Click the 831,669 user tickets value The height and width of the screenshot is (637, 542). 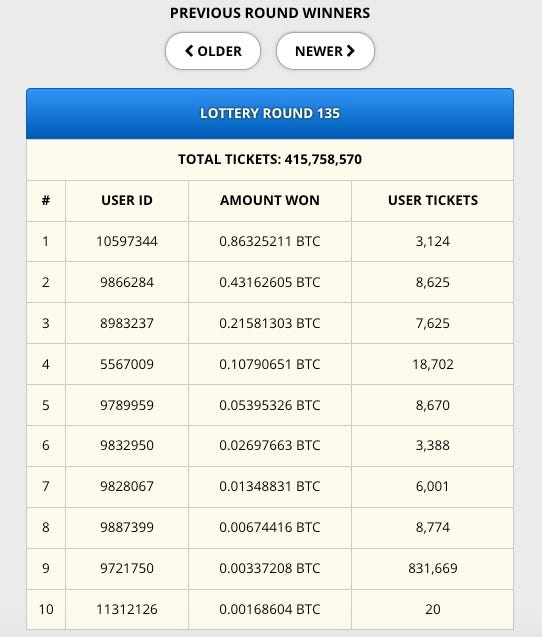tap(433, 568)
